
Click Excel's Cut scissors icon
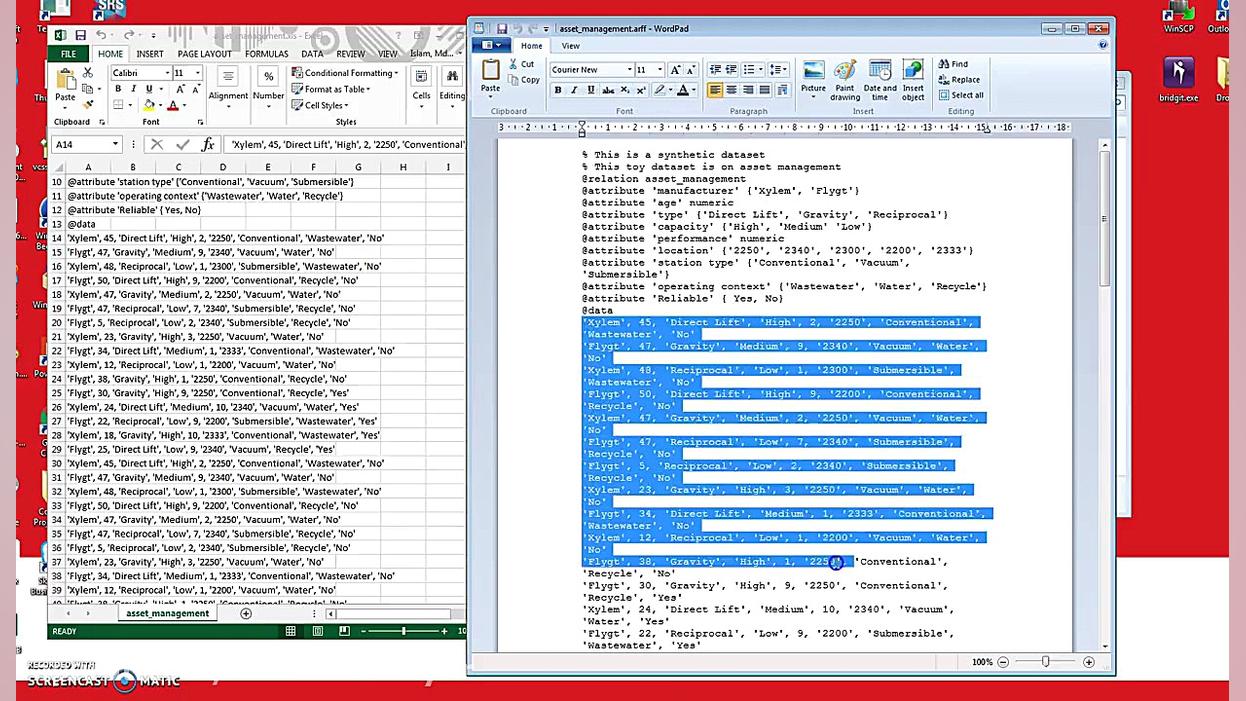[88, 73]
